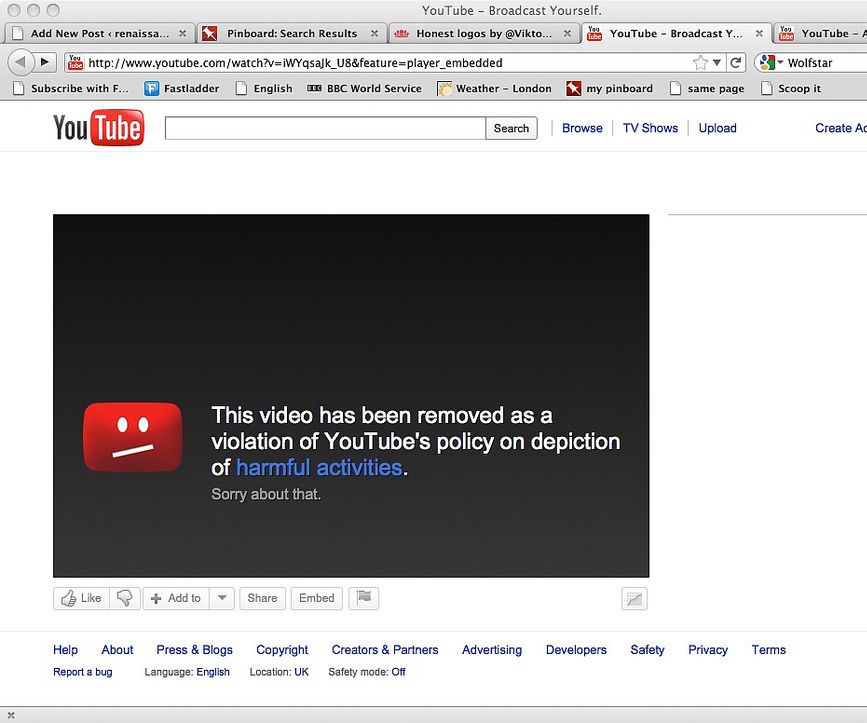Click the Create Account link
The width and height of the screenshot is (867, 723).
point(841,128)
